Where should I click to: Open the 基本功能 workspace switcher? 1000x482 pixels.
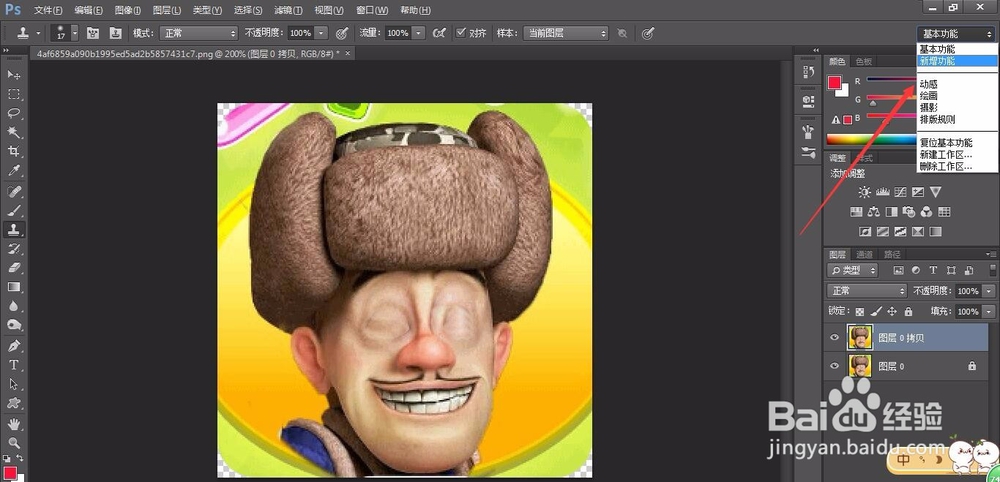[x=955, y=34]
